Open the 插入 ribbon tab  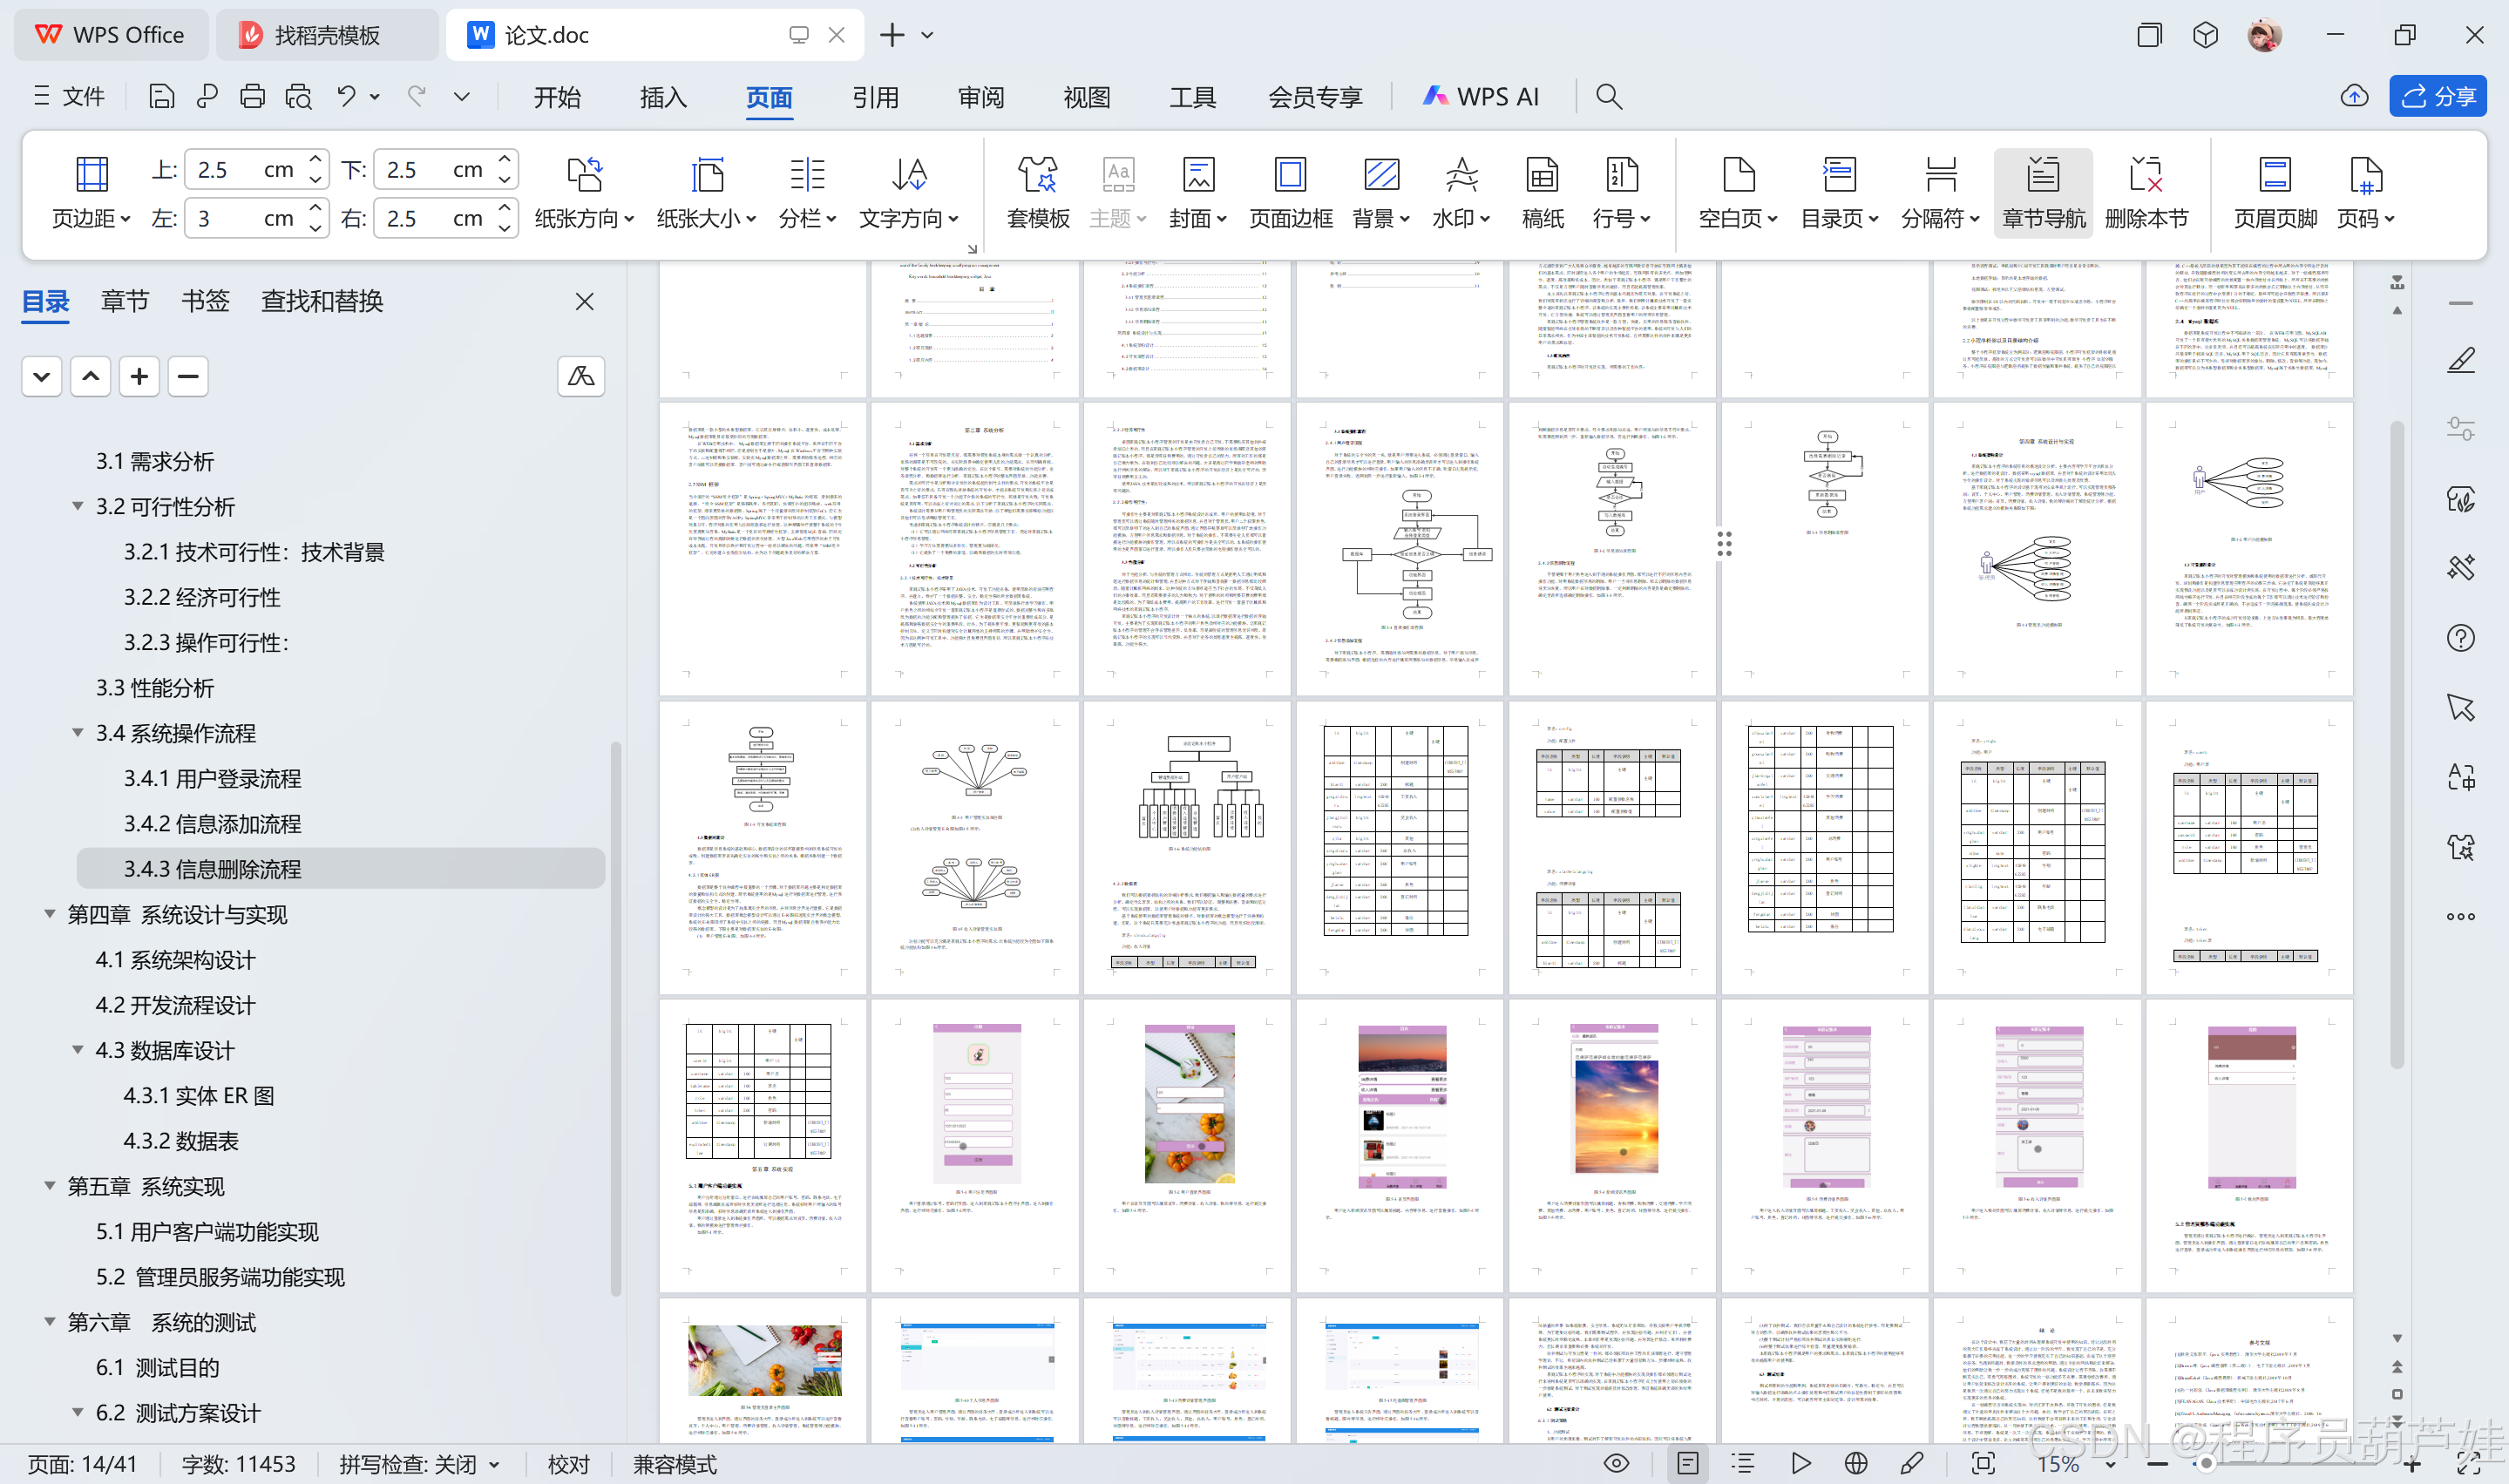click(663, 96)
